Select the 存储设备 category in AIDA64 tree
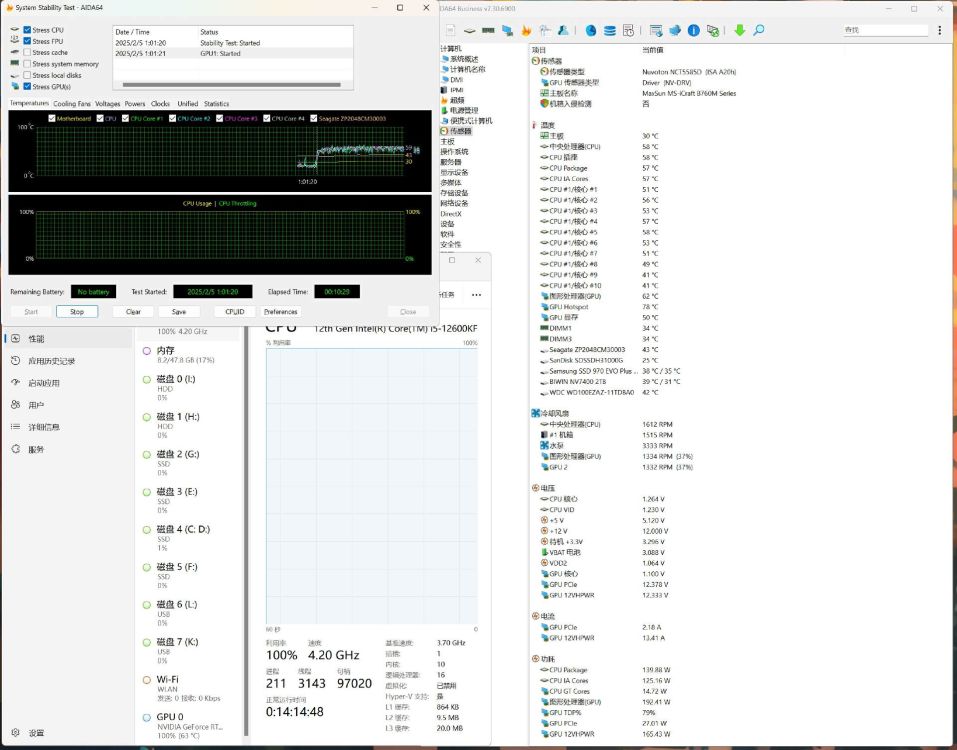 454,193
